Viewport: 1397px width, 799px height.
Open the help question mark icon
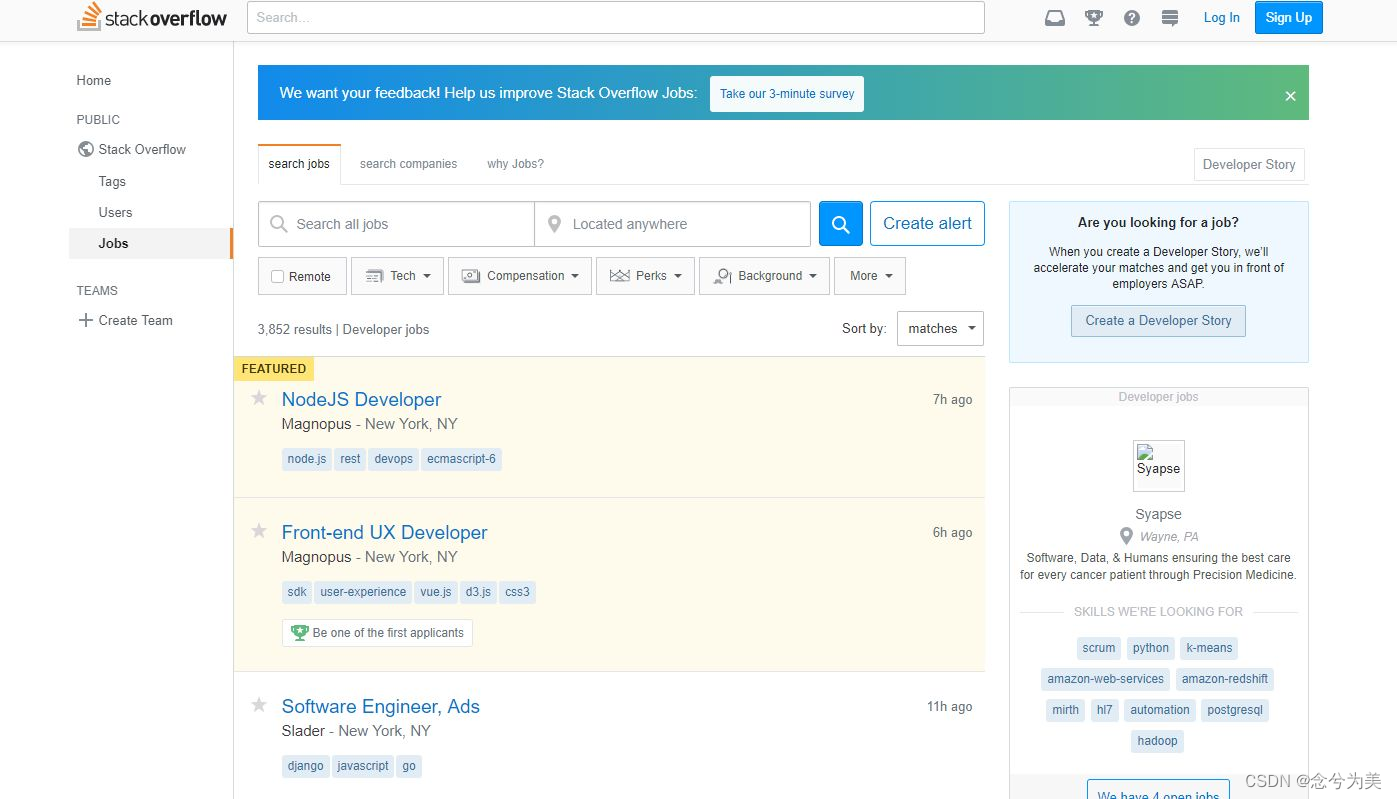pyautogui.click(x=1132, y=18)
